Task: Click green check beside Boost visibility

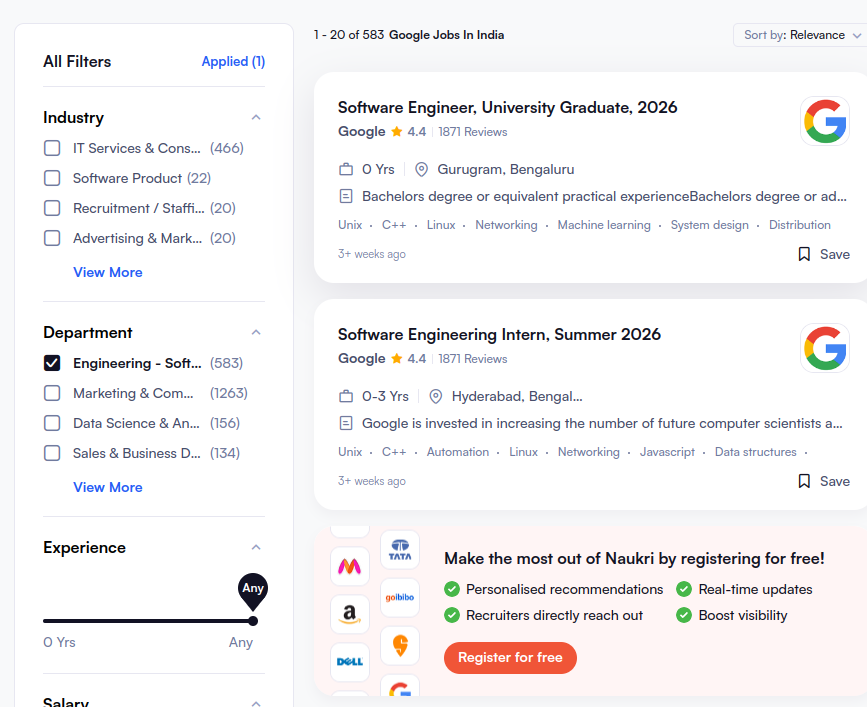Action: click(x=684, y=615)
